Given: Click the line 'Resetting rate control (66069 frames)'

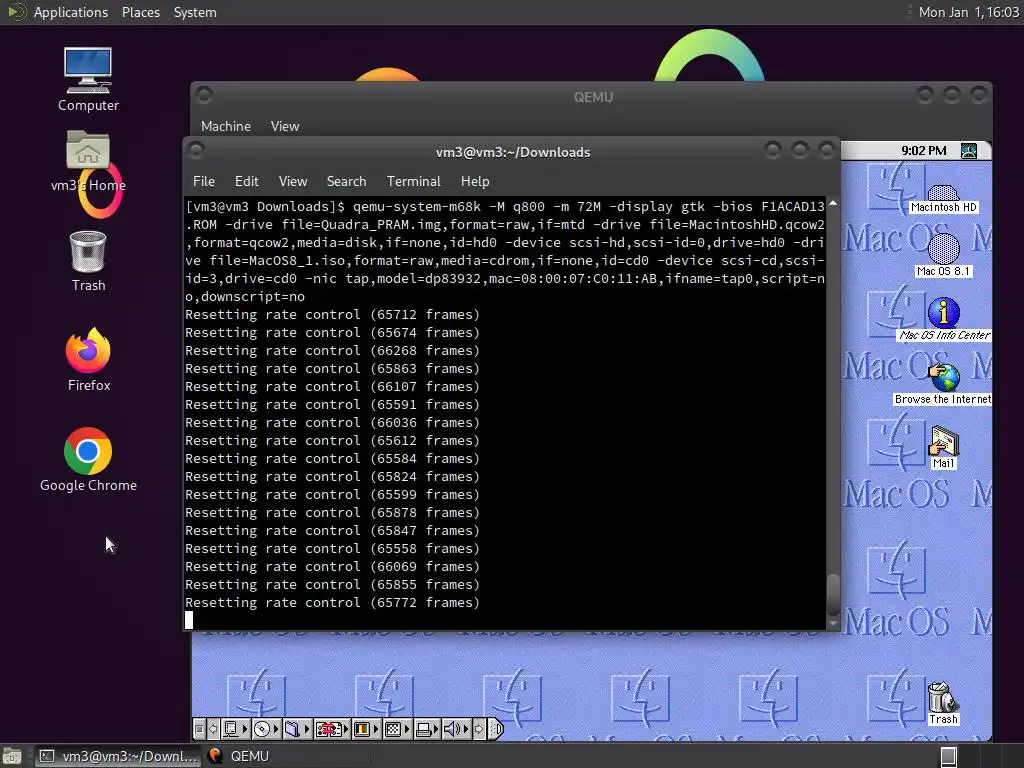Looking at the screenshot, I should 332,567.
